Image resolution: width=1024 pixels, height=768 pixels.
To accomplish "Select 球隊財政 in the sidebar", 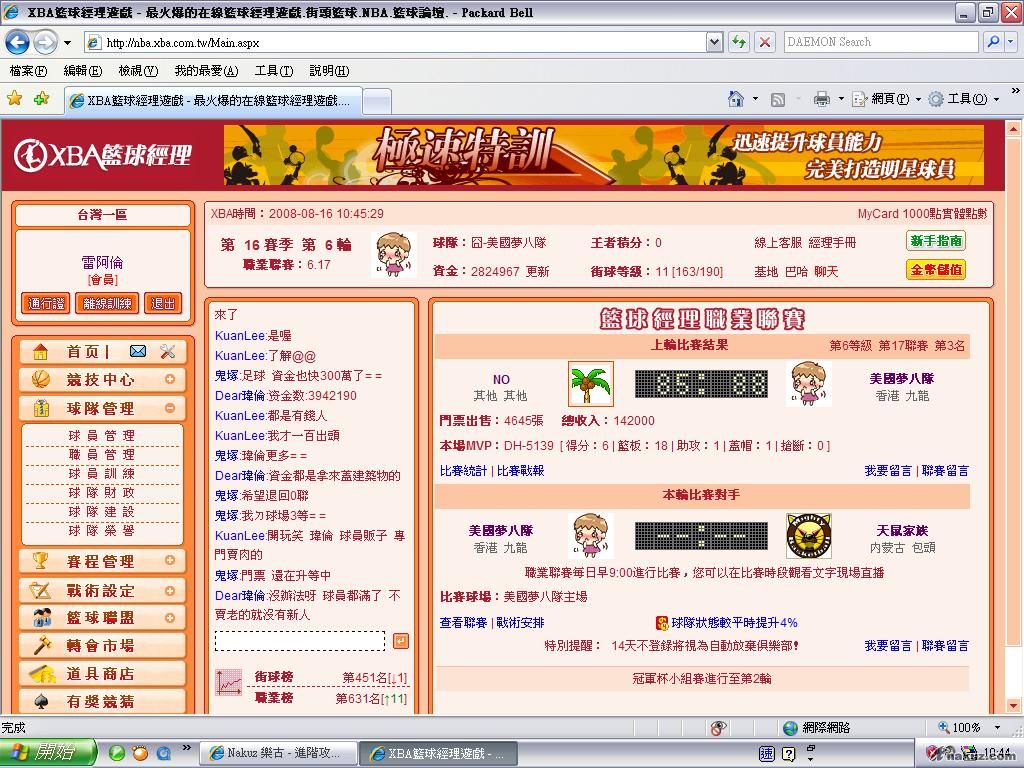I will pos(102,492).
